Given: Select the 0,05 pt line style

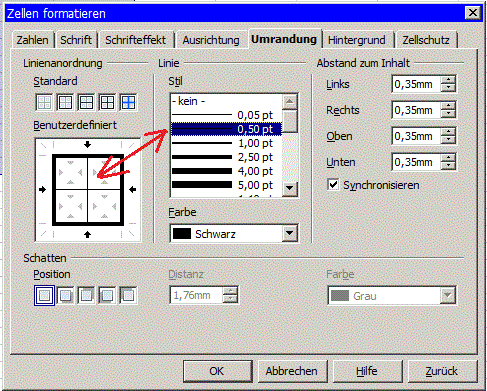Looking at the screenshot, I should pyautogui.click(x=226, y=115).
